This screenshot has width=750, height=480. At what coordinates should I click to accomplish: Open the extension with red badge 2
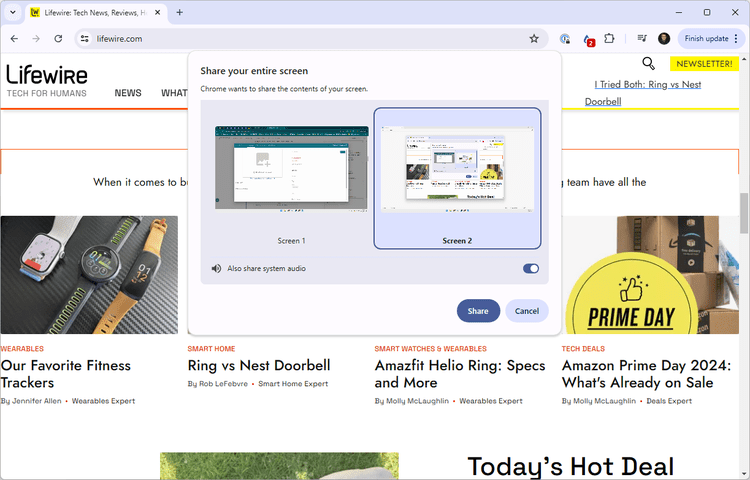point(588,40)
